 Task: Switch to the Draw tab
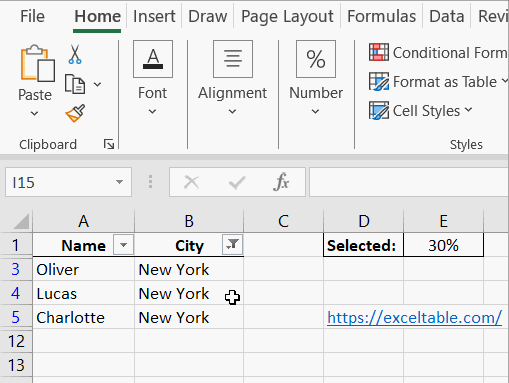click(x=208, y=16)
